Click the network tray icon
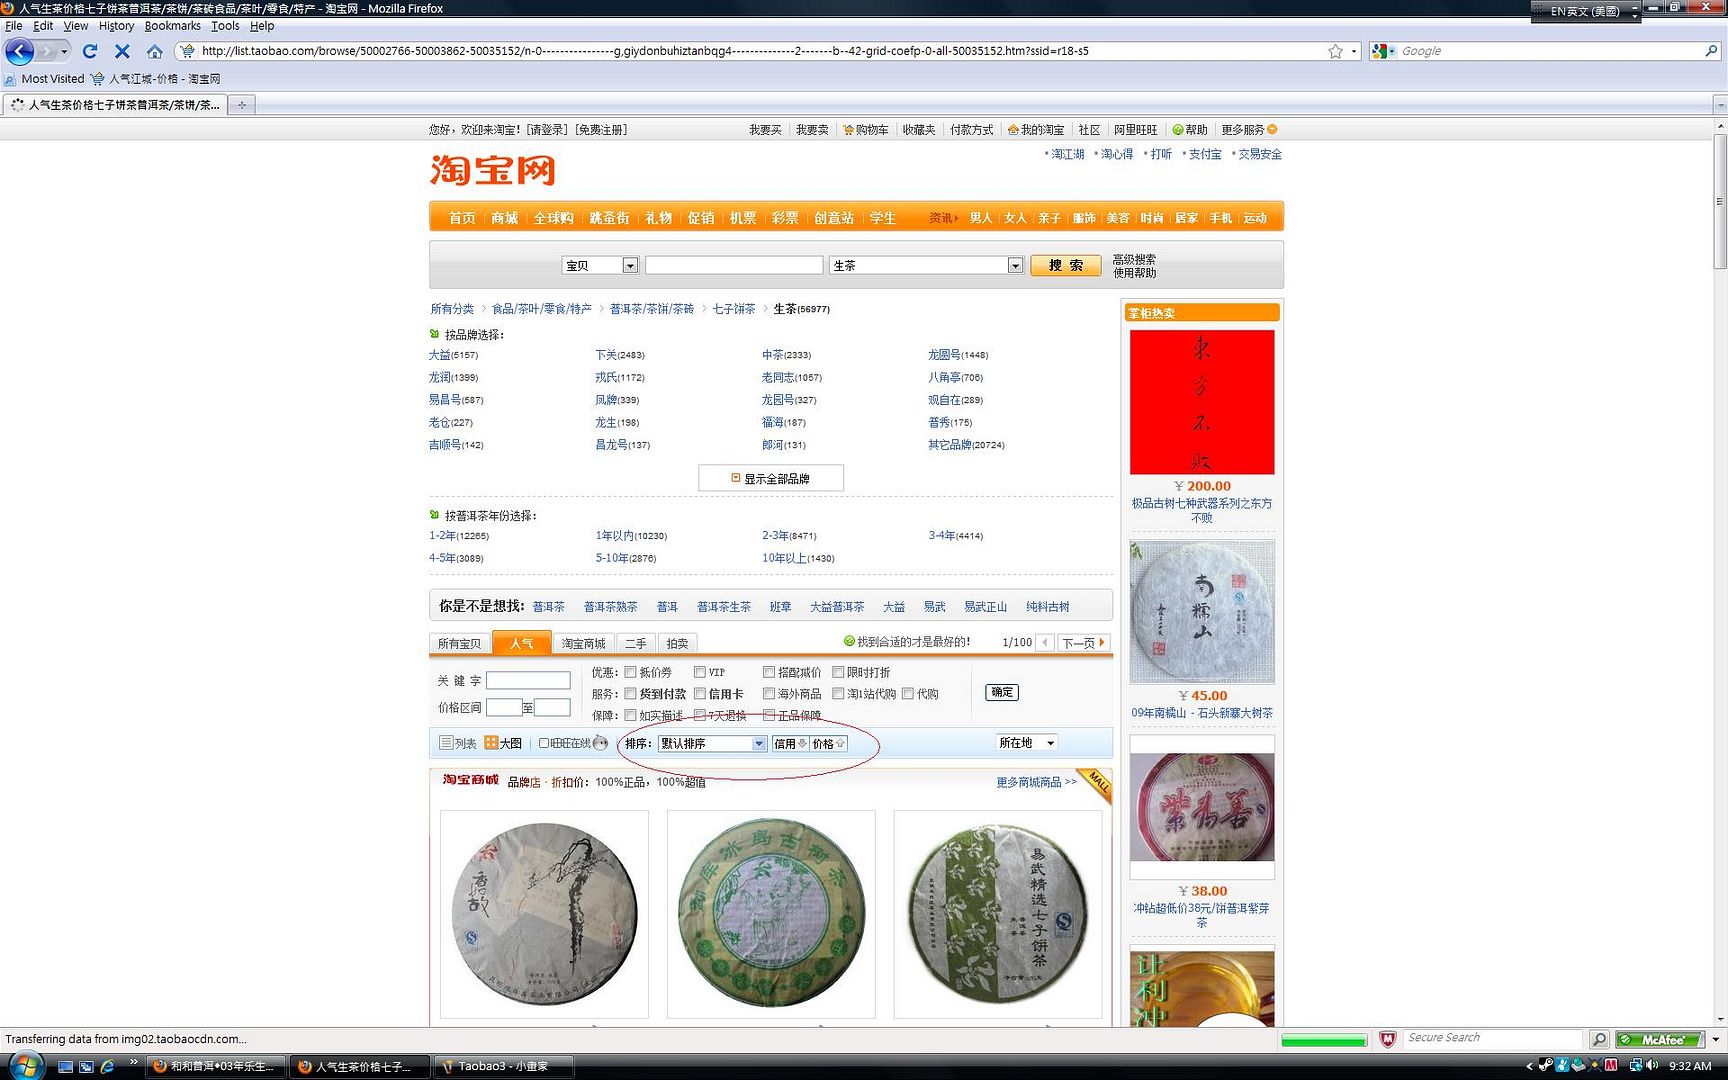Image resolution: width=1728 pixels, height=1080 pixels. pos(1636,1066)
